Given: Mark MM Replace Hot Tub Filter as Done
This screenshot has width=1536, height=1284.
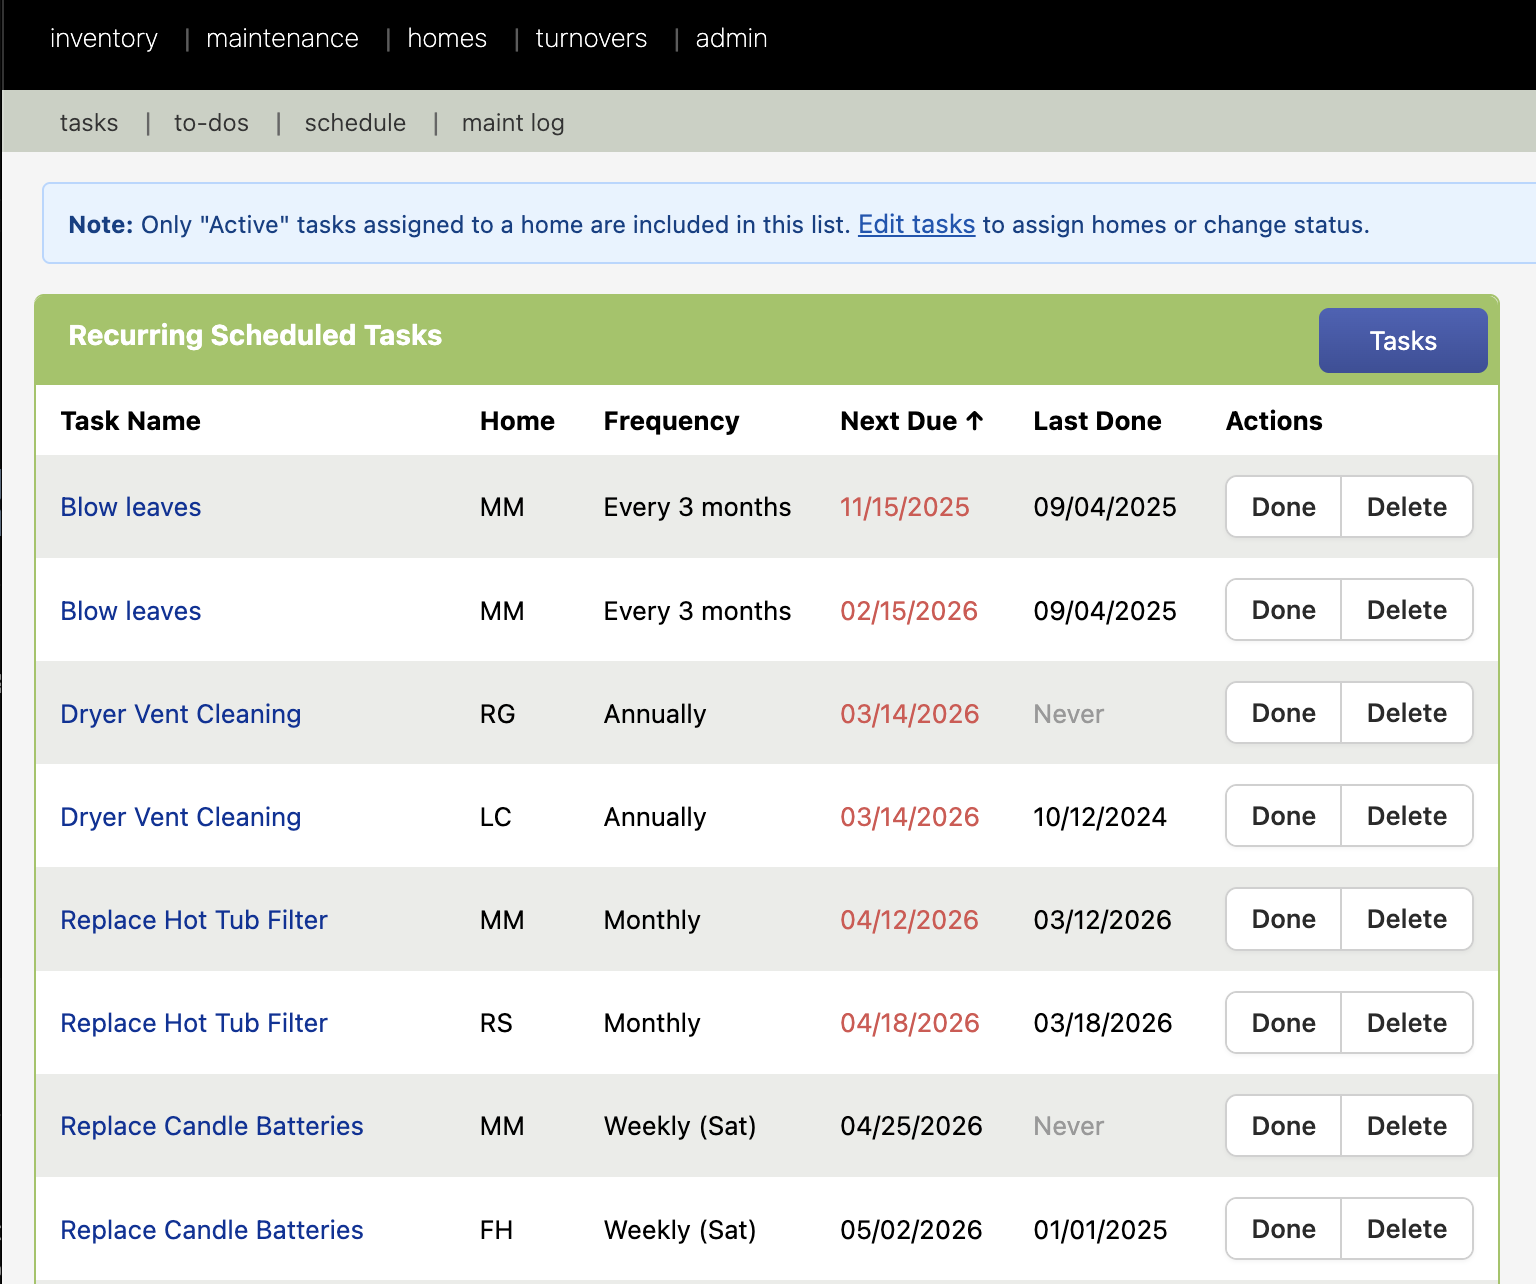Looking at the screenshot, I should click(1283, 919).
